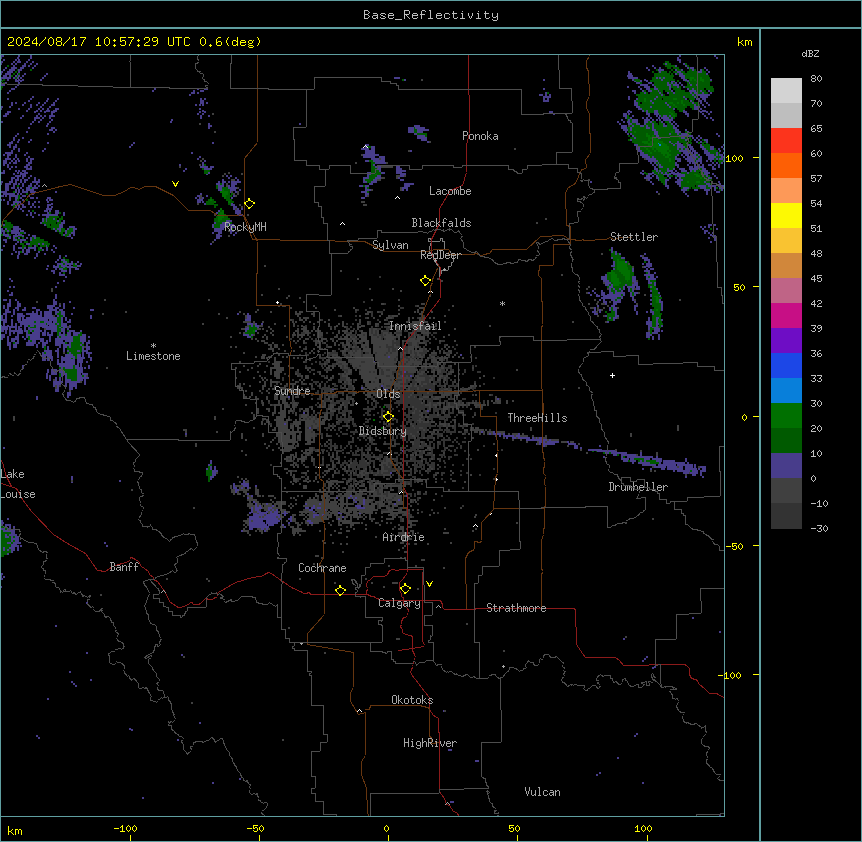The width and height of the screenshot is (862, 842).
Task: Click the yellow diamond marker beside RockyMH
Action: 250,204
